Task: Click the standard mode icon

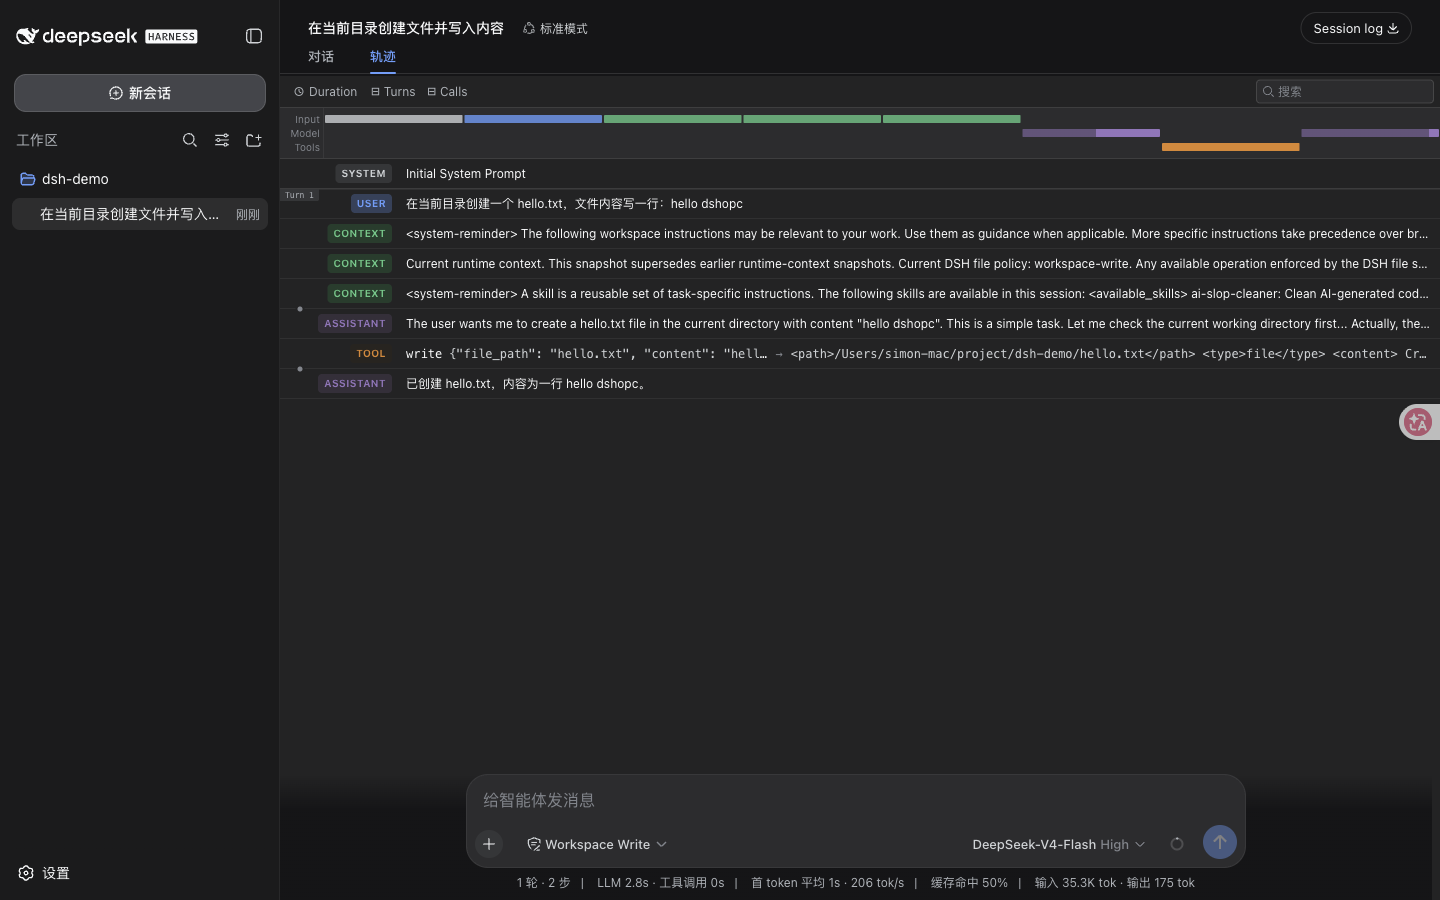Action: coord(529,28)
